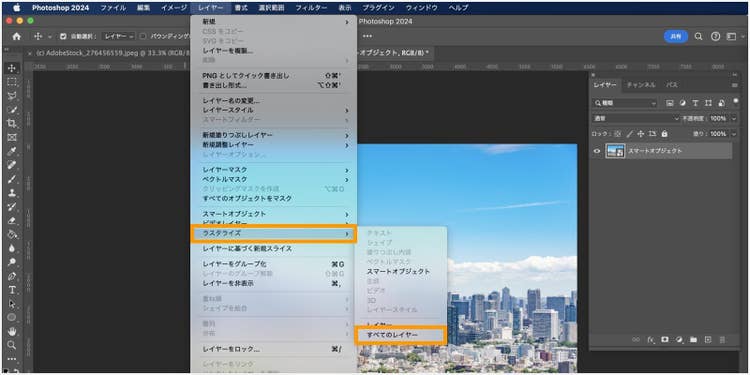The width and height of the screenshot is (750, 375).
Task: Select the Type tool
Action: 12,290
